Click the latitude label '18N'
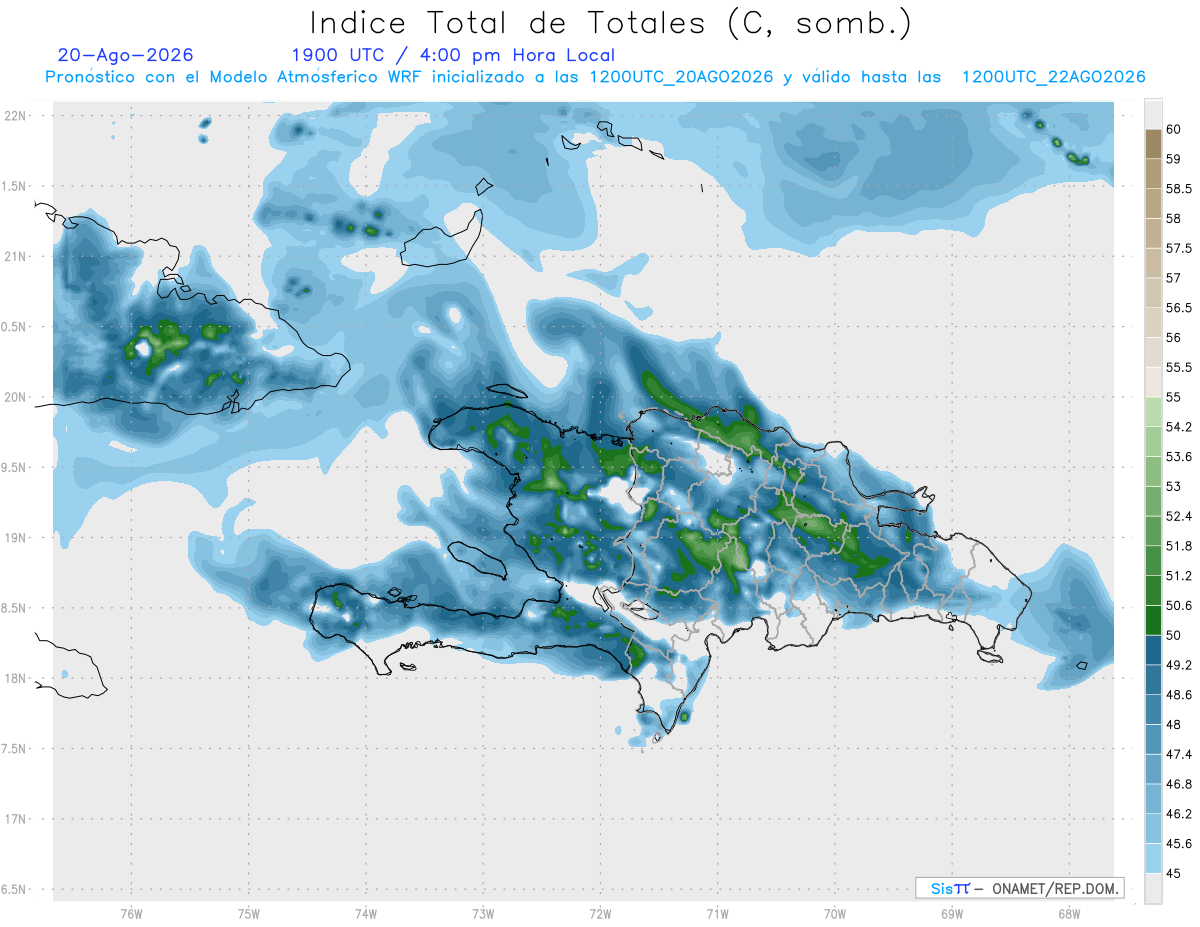This screenshot has width=1200, height=927. pos(15,679)
